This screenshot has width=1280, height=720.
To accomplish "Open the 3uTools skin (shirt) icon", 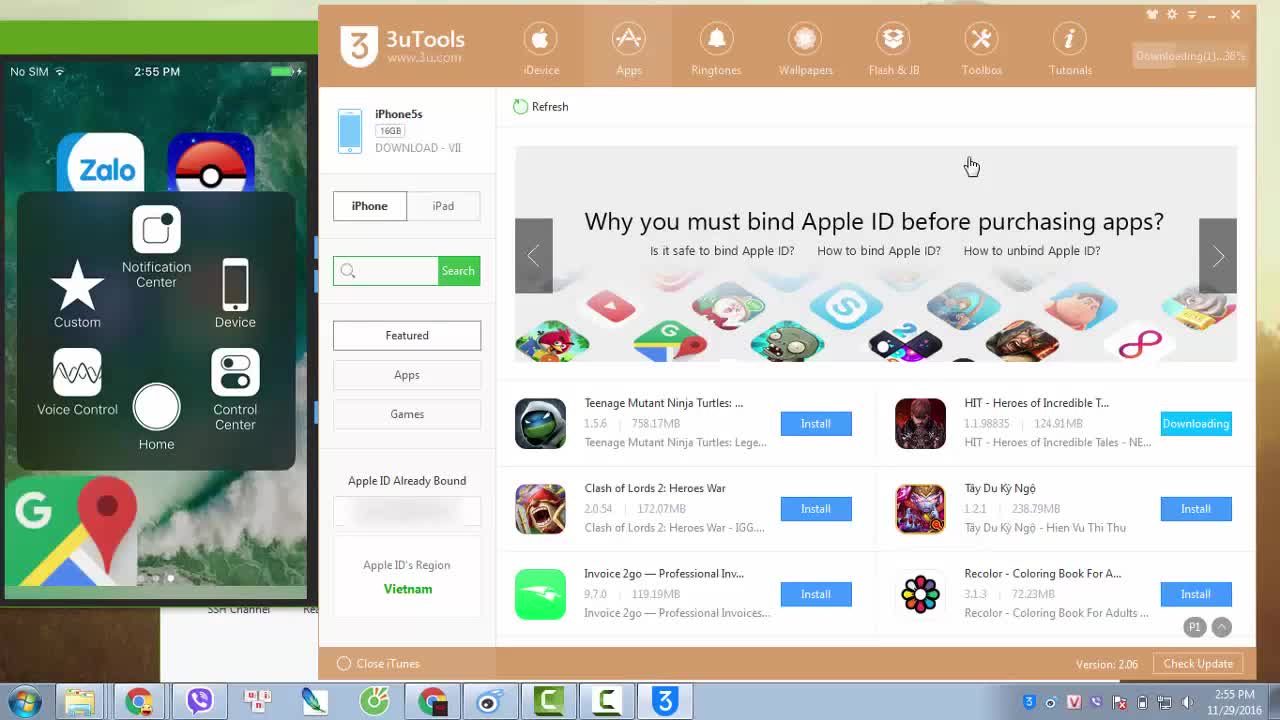I will (1151, 15).
